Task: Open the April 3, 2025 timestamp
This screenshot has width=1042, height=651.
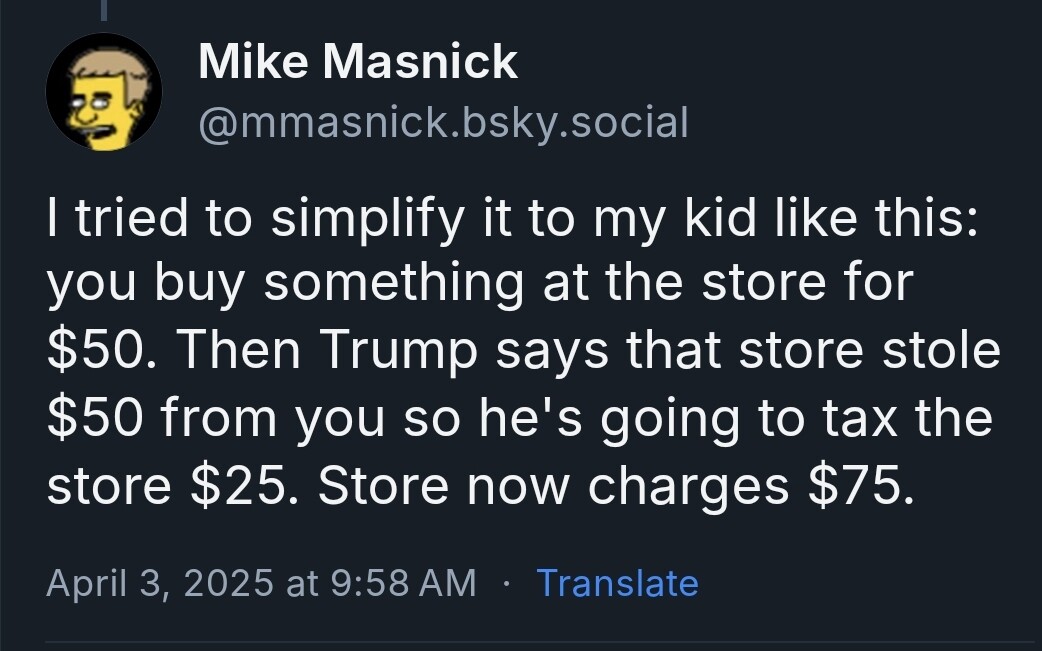Action: tap(261, 583)
